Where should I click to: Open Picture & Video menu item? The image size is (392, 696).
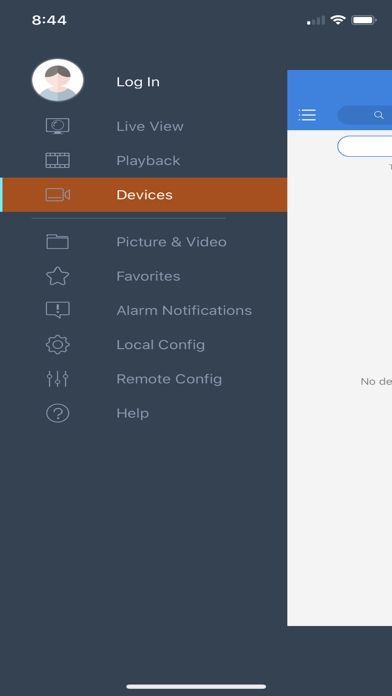click(171, 242)
